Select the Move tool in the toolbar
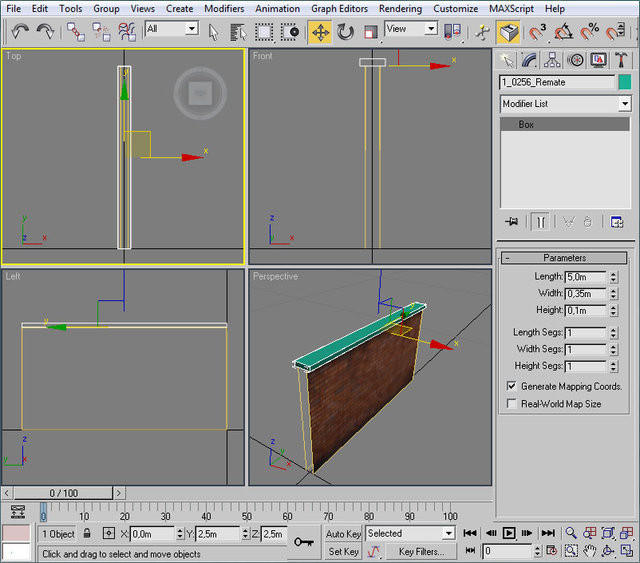 [x=320, y=32]
